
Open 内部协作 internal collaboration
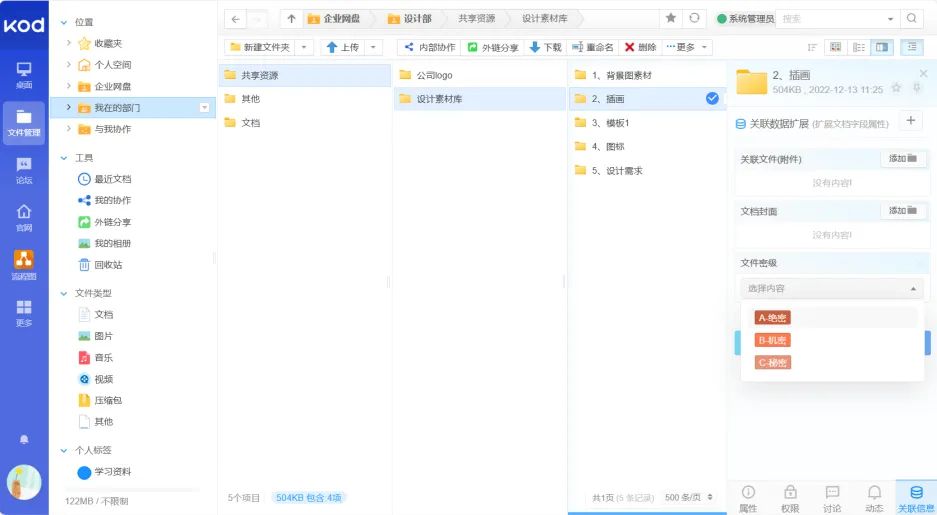(430, 47)
